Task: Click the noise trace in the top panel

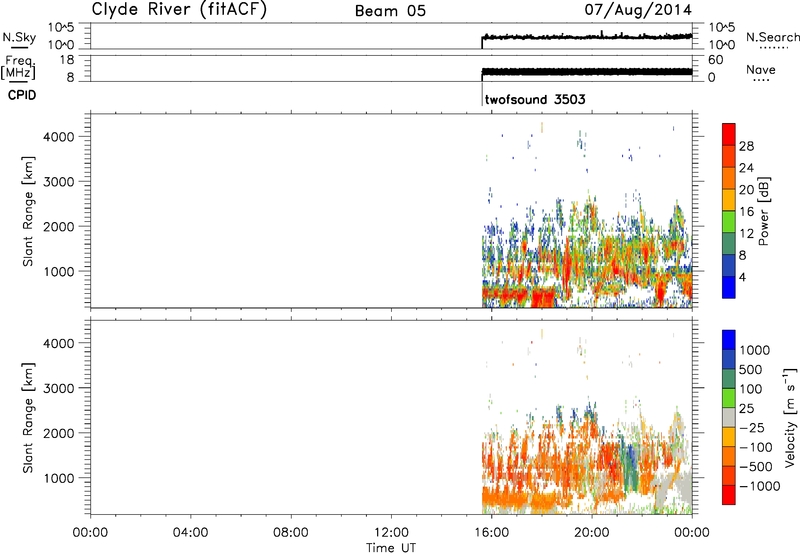Action: pos(587,37)
